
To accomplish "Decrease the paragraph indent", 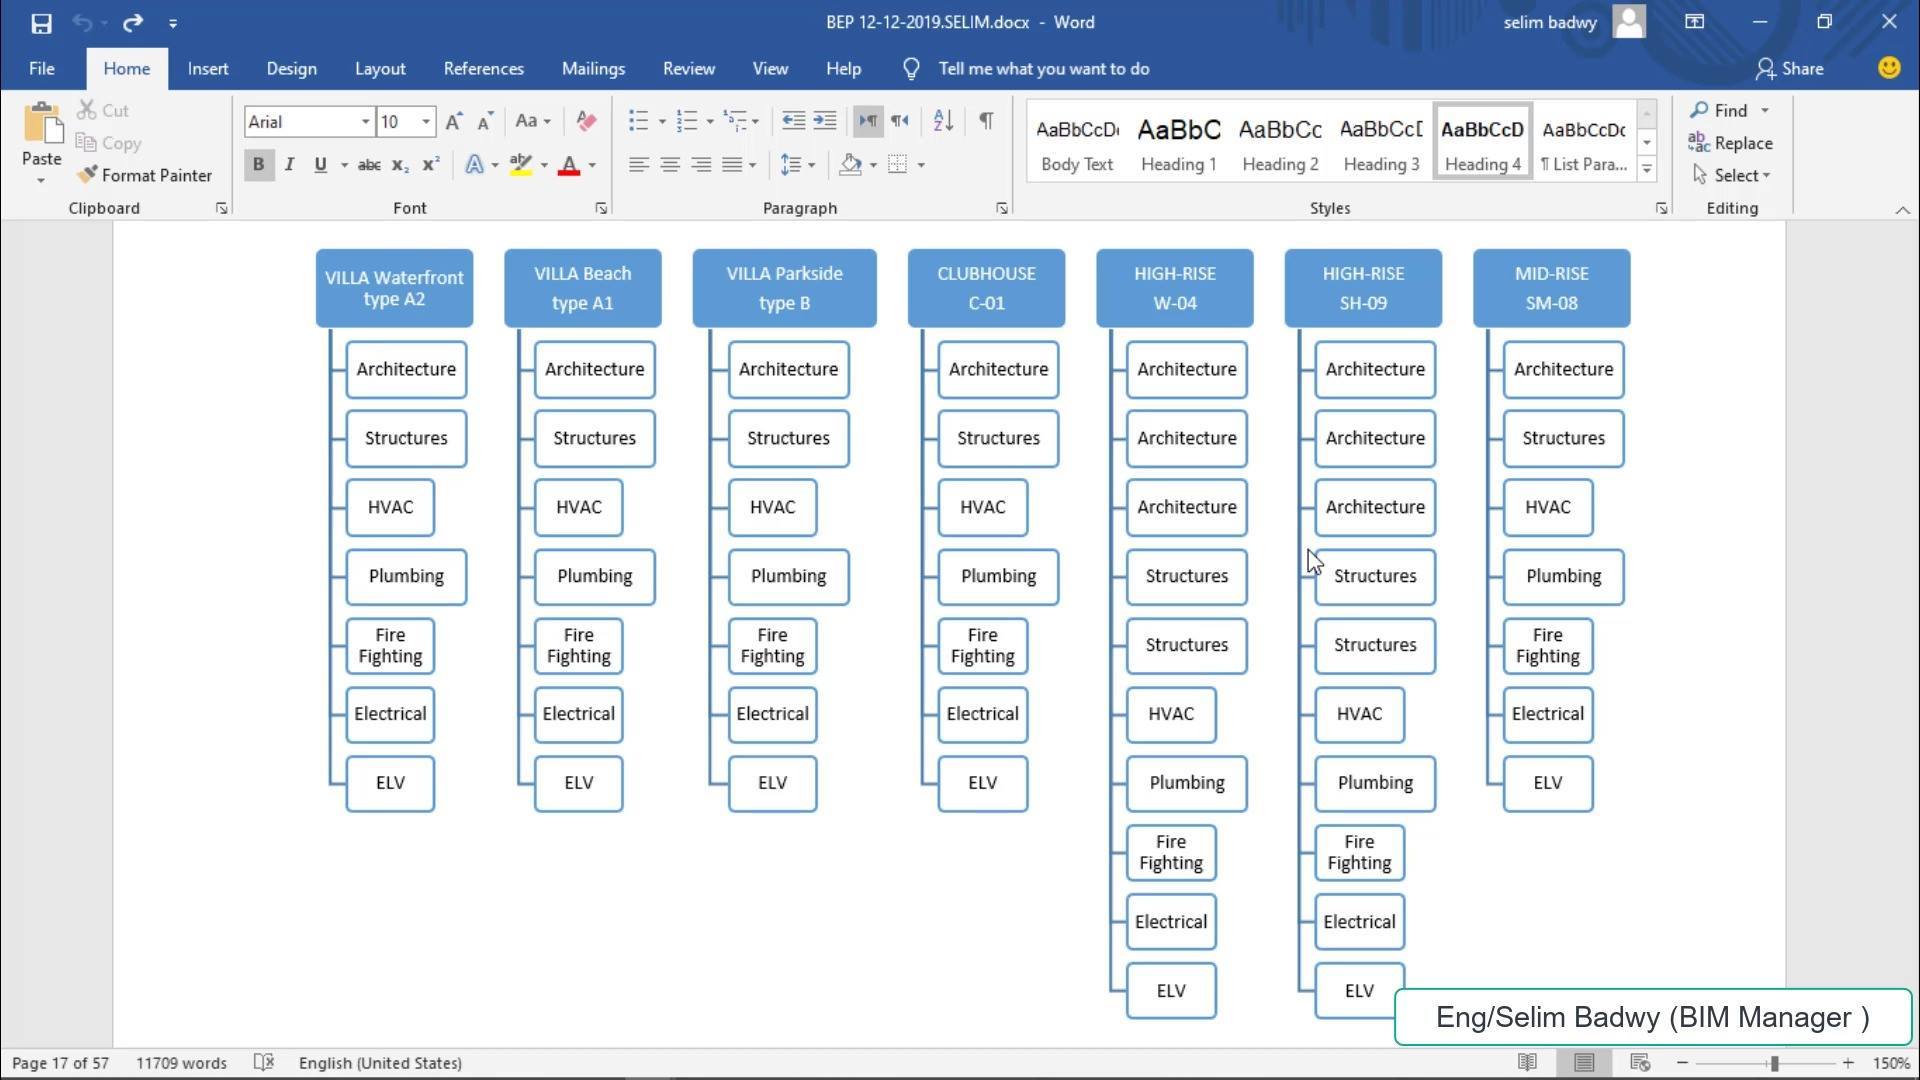I will [x=793, y=121].
